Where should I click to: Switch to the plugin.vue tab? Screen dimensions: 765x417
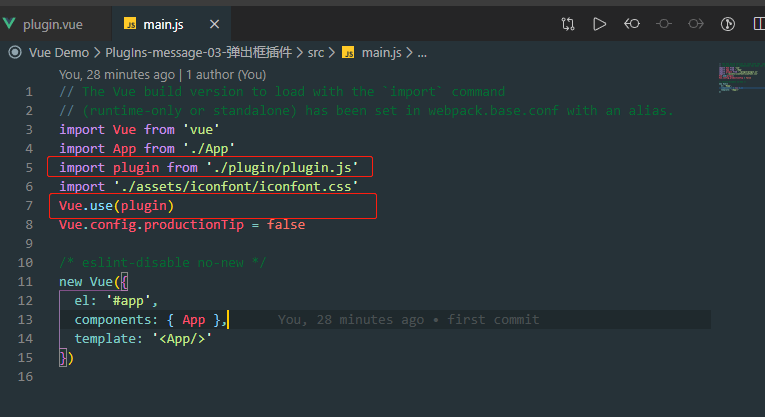pos(52,23)
